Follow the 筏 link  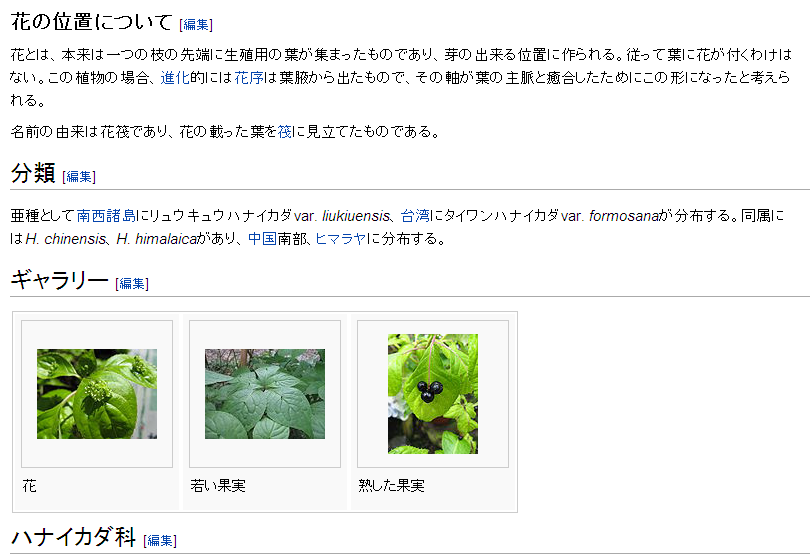(x=285, y=132)
